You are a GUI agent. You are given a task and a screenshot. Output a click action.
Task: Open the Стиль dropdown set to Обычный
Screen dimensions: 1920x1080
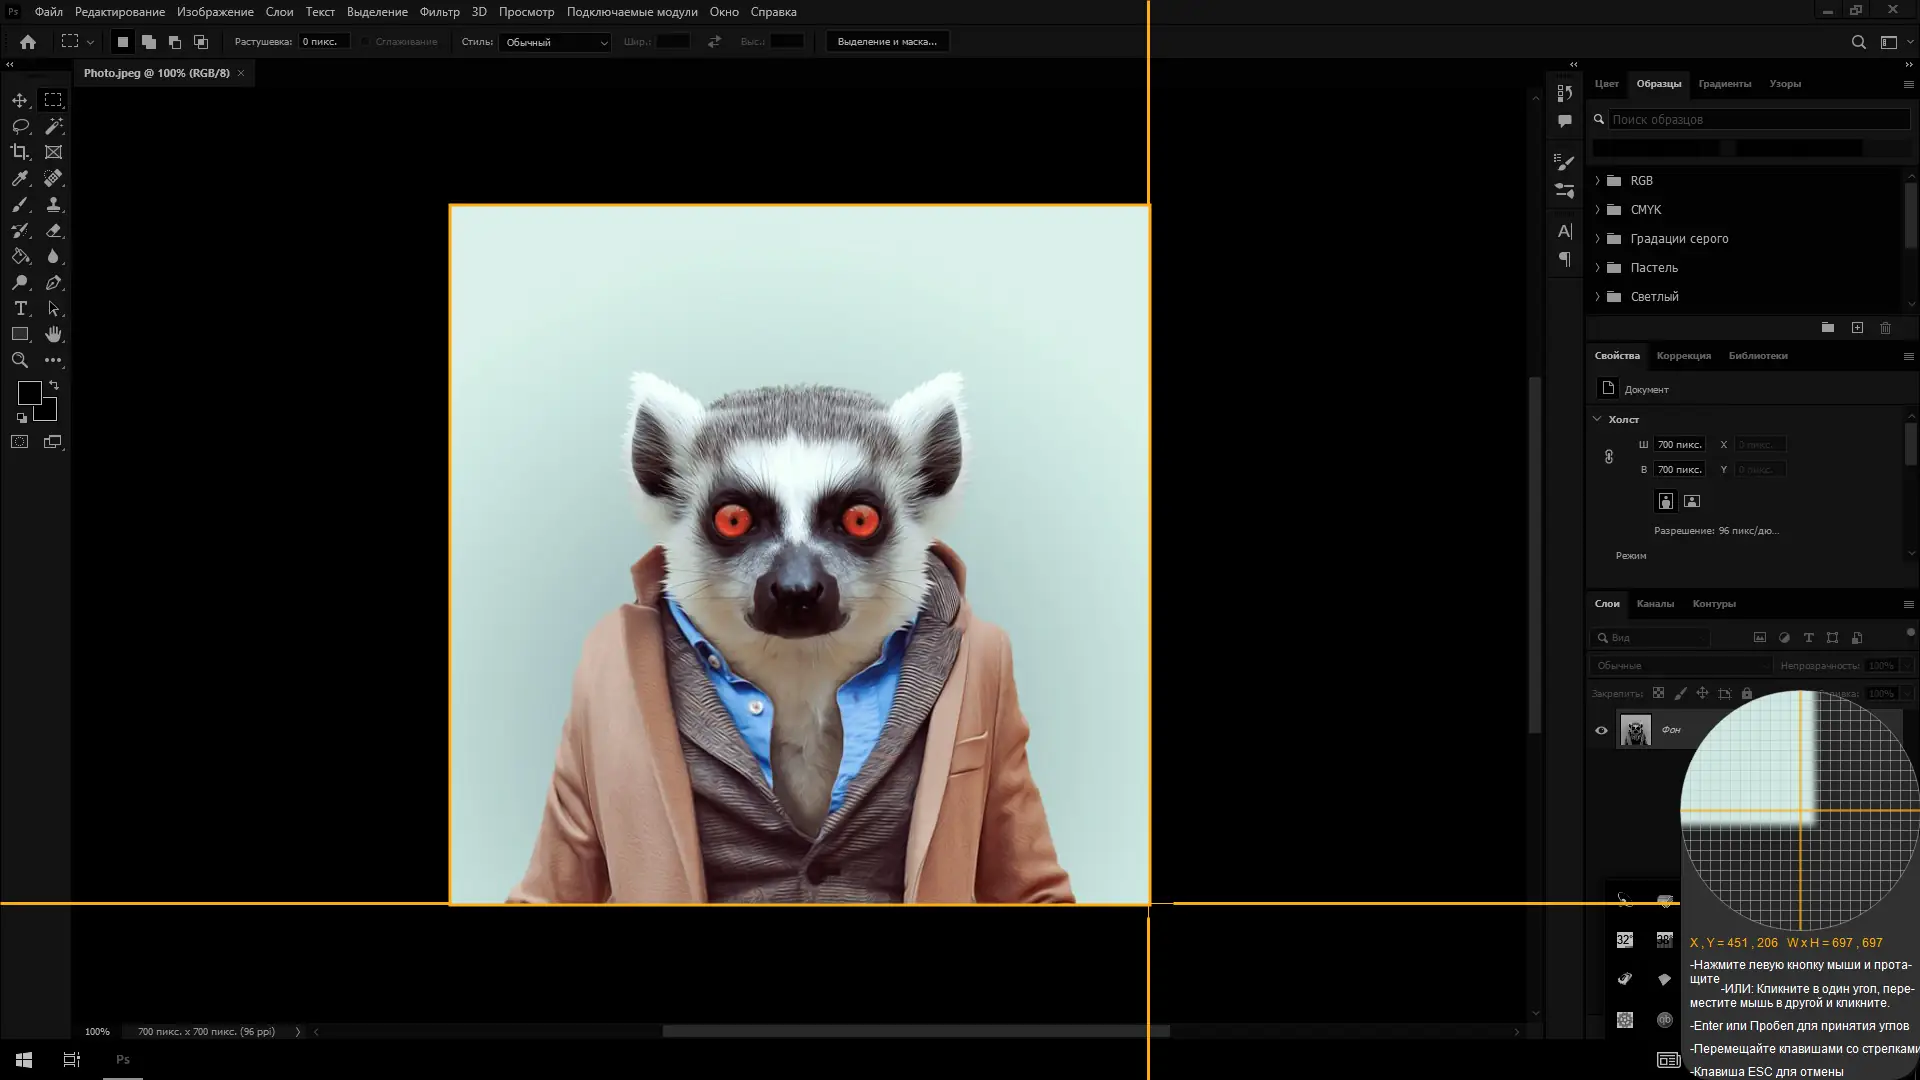pos(555,42)
